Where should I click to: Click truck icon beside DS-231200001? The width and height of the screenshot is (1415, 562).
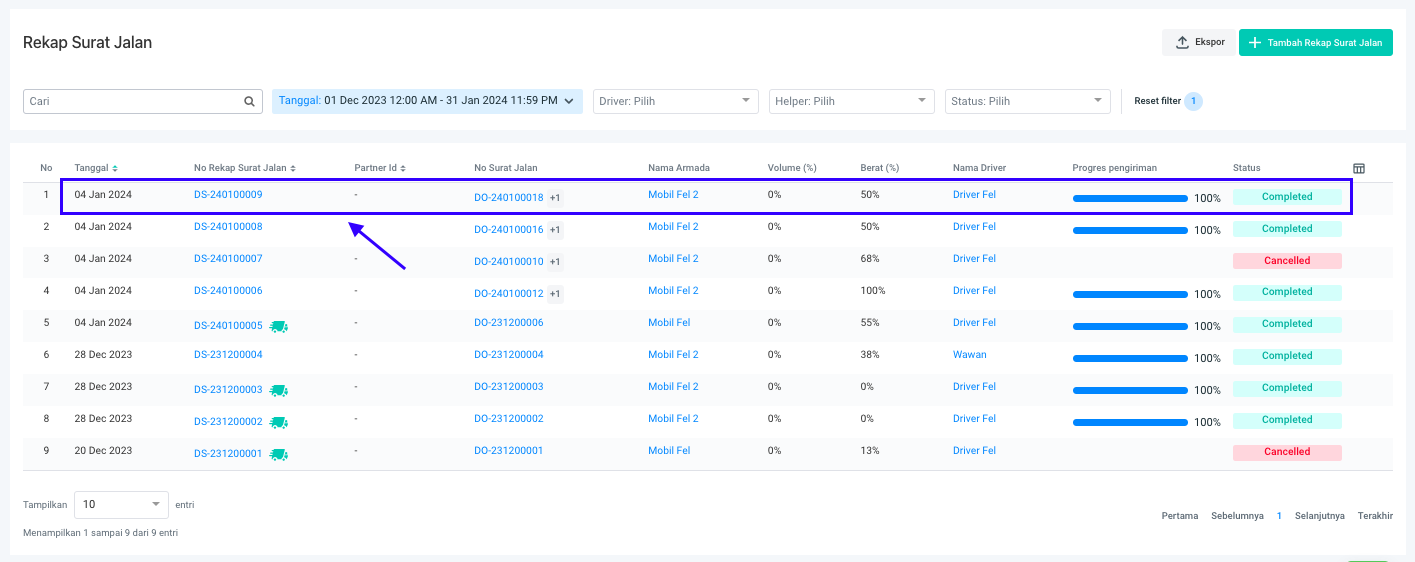[x=279, y=454]
